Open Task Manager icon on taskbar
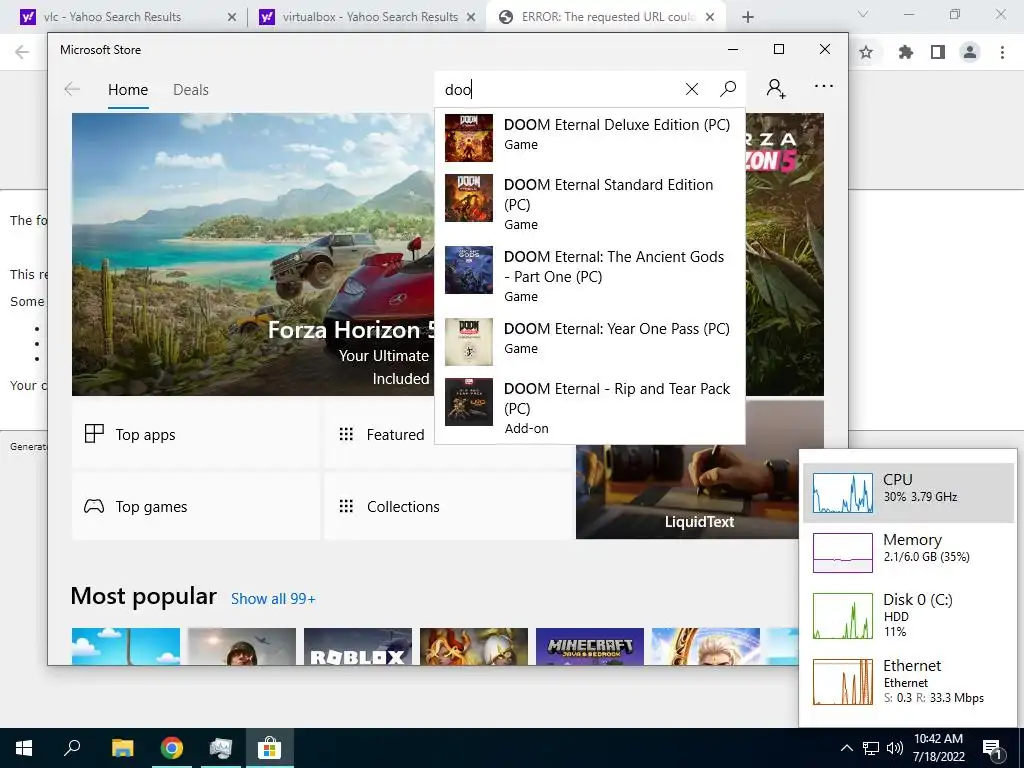 point(221,748)
